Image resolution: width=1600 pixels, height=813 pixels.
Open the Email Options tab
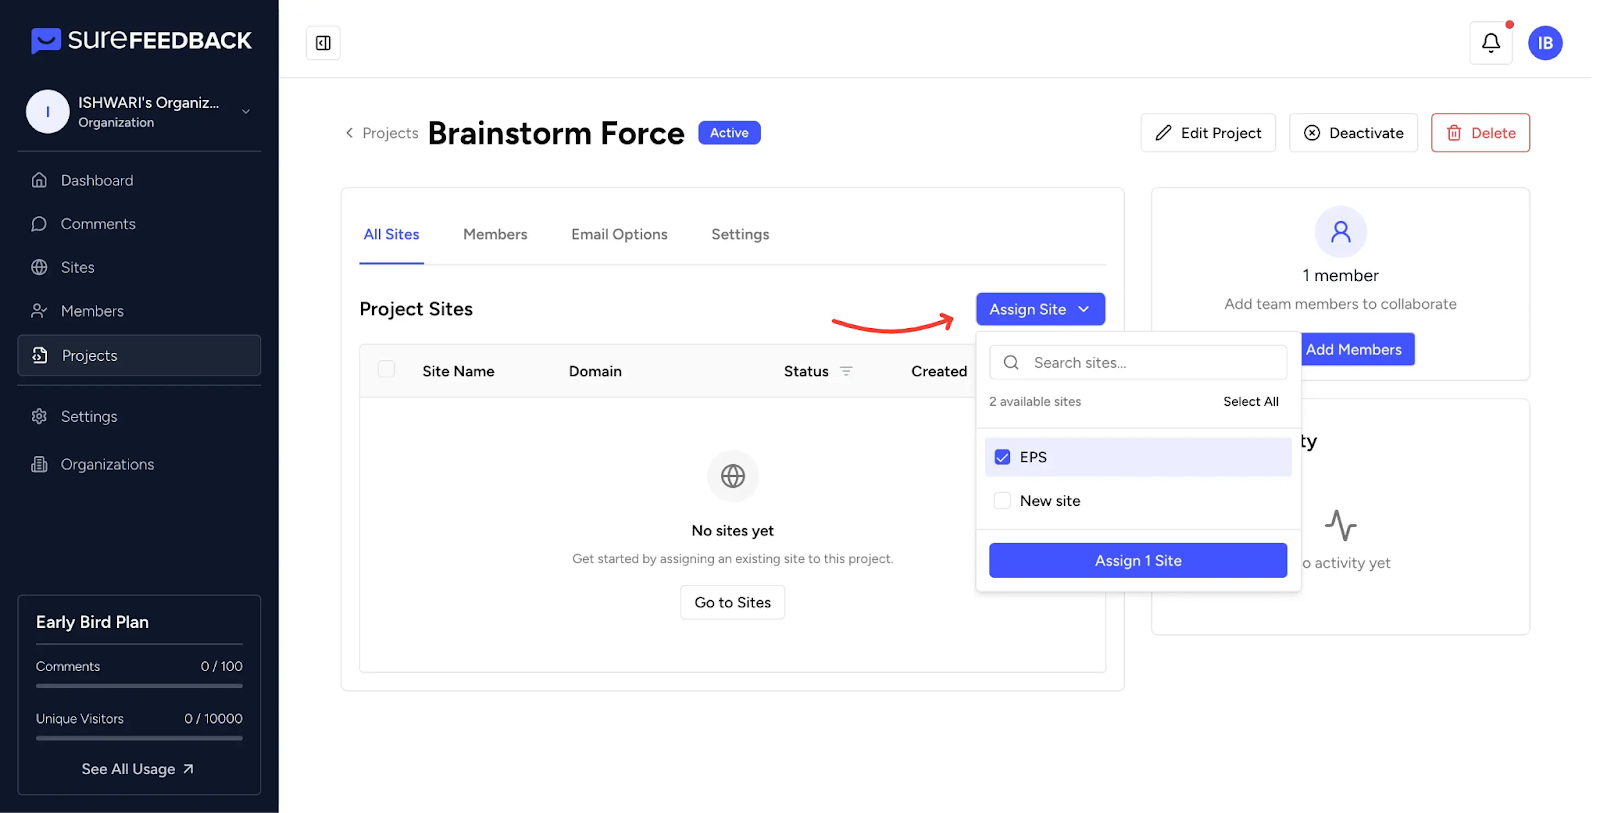click(x=619, y=234)
